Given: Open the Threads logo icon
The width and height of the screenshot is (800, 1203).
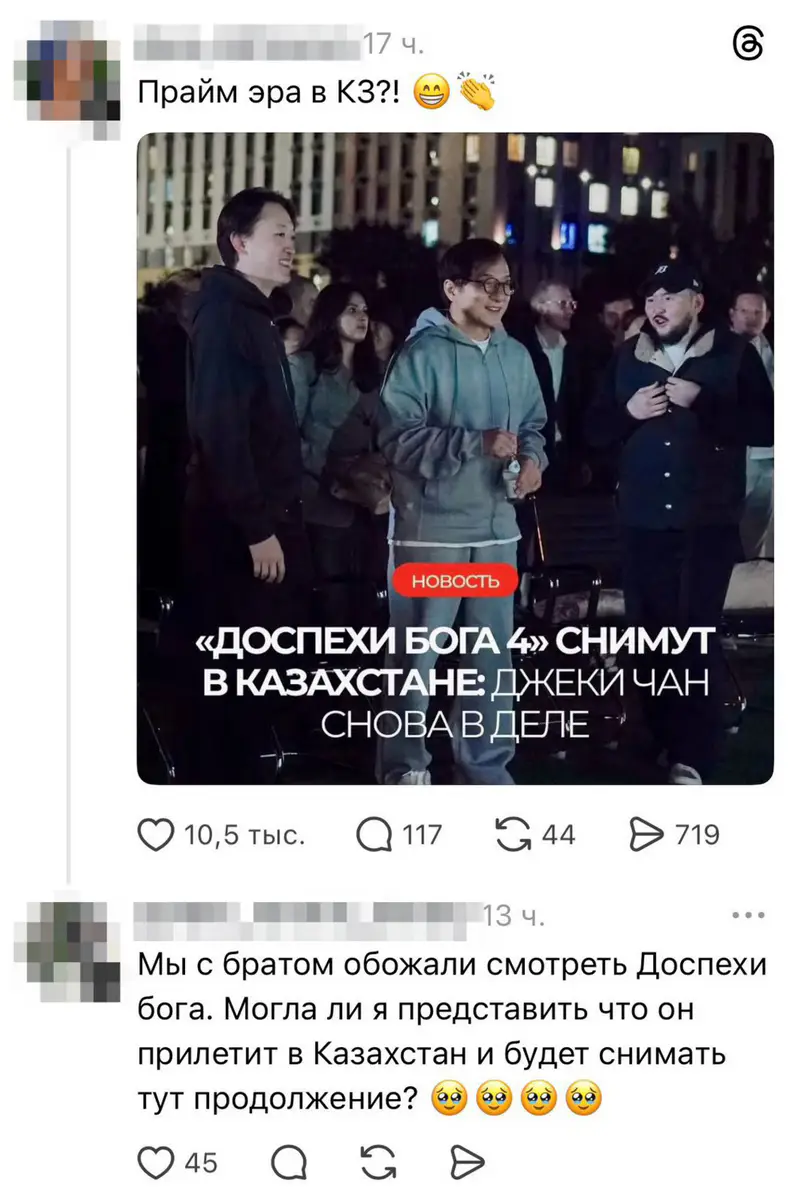Looking at the screenshot, I should [747, 45].
